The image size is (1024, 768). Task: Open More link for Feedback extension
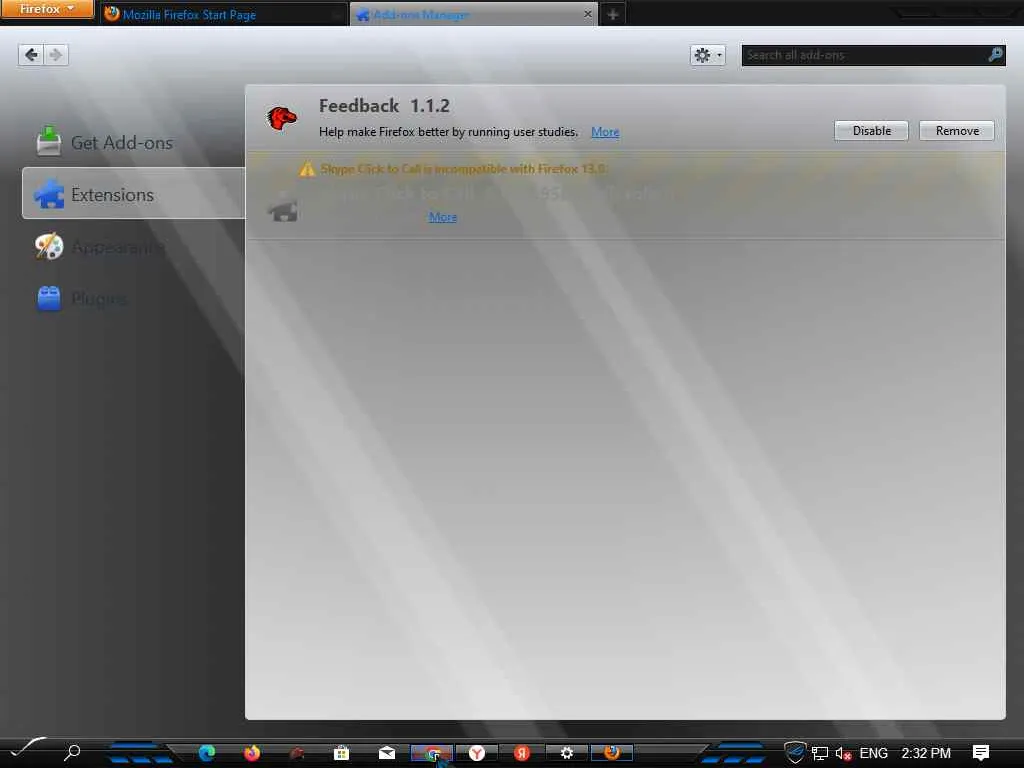pyautogui.click(x=605, y=132)
